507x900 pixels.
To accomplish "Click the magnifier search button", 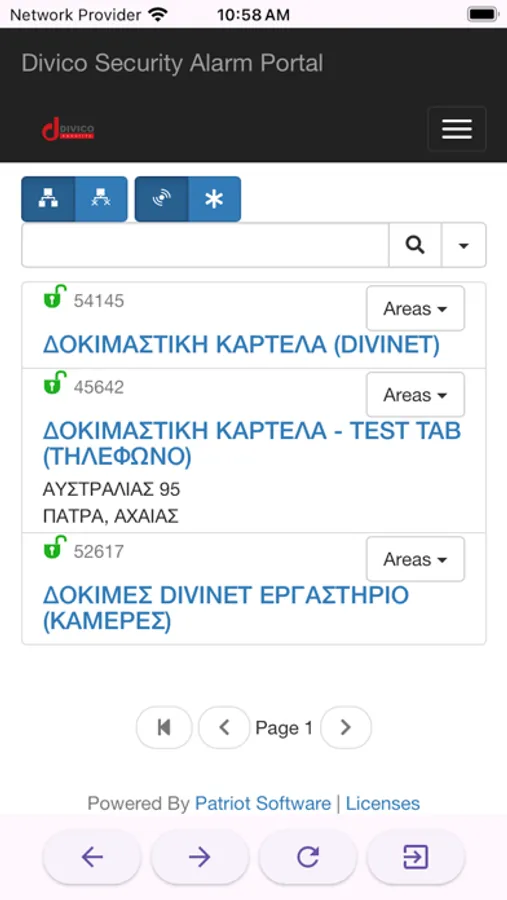I will click(415, 245).
